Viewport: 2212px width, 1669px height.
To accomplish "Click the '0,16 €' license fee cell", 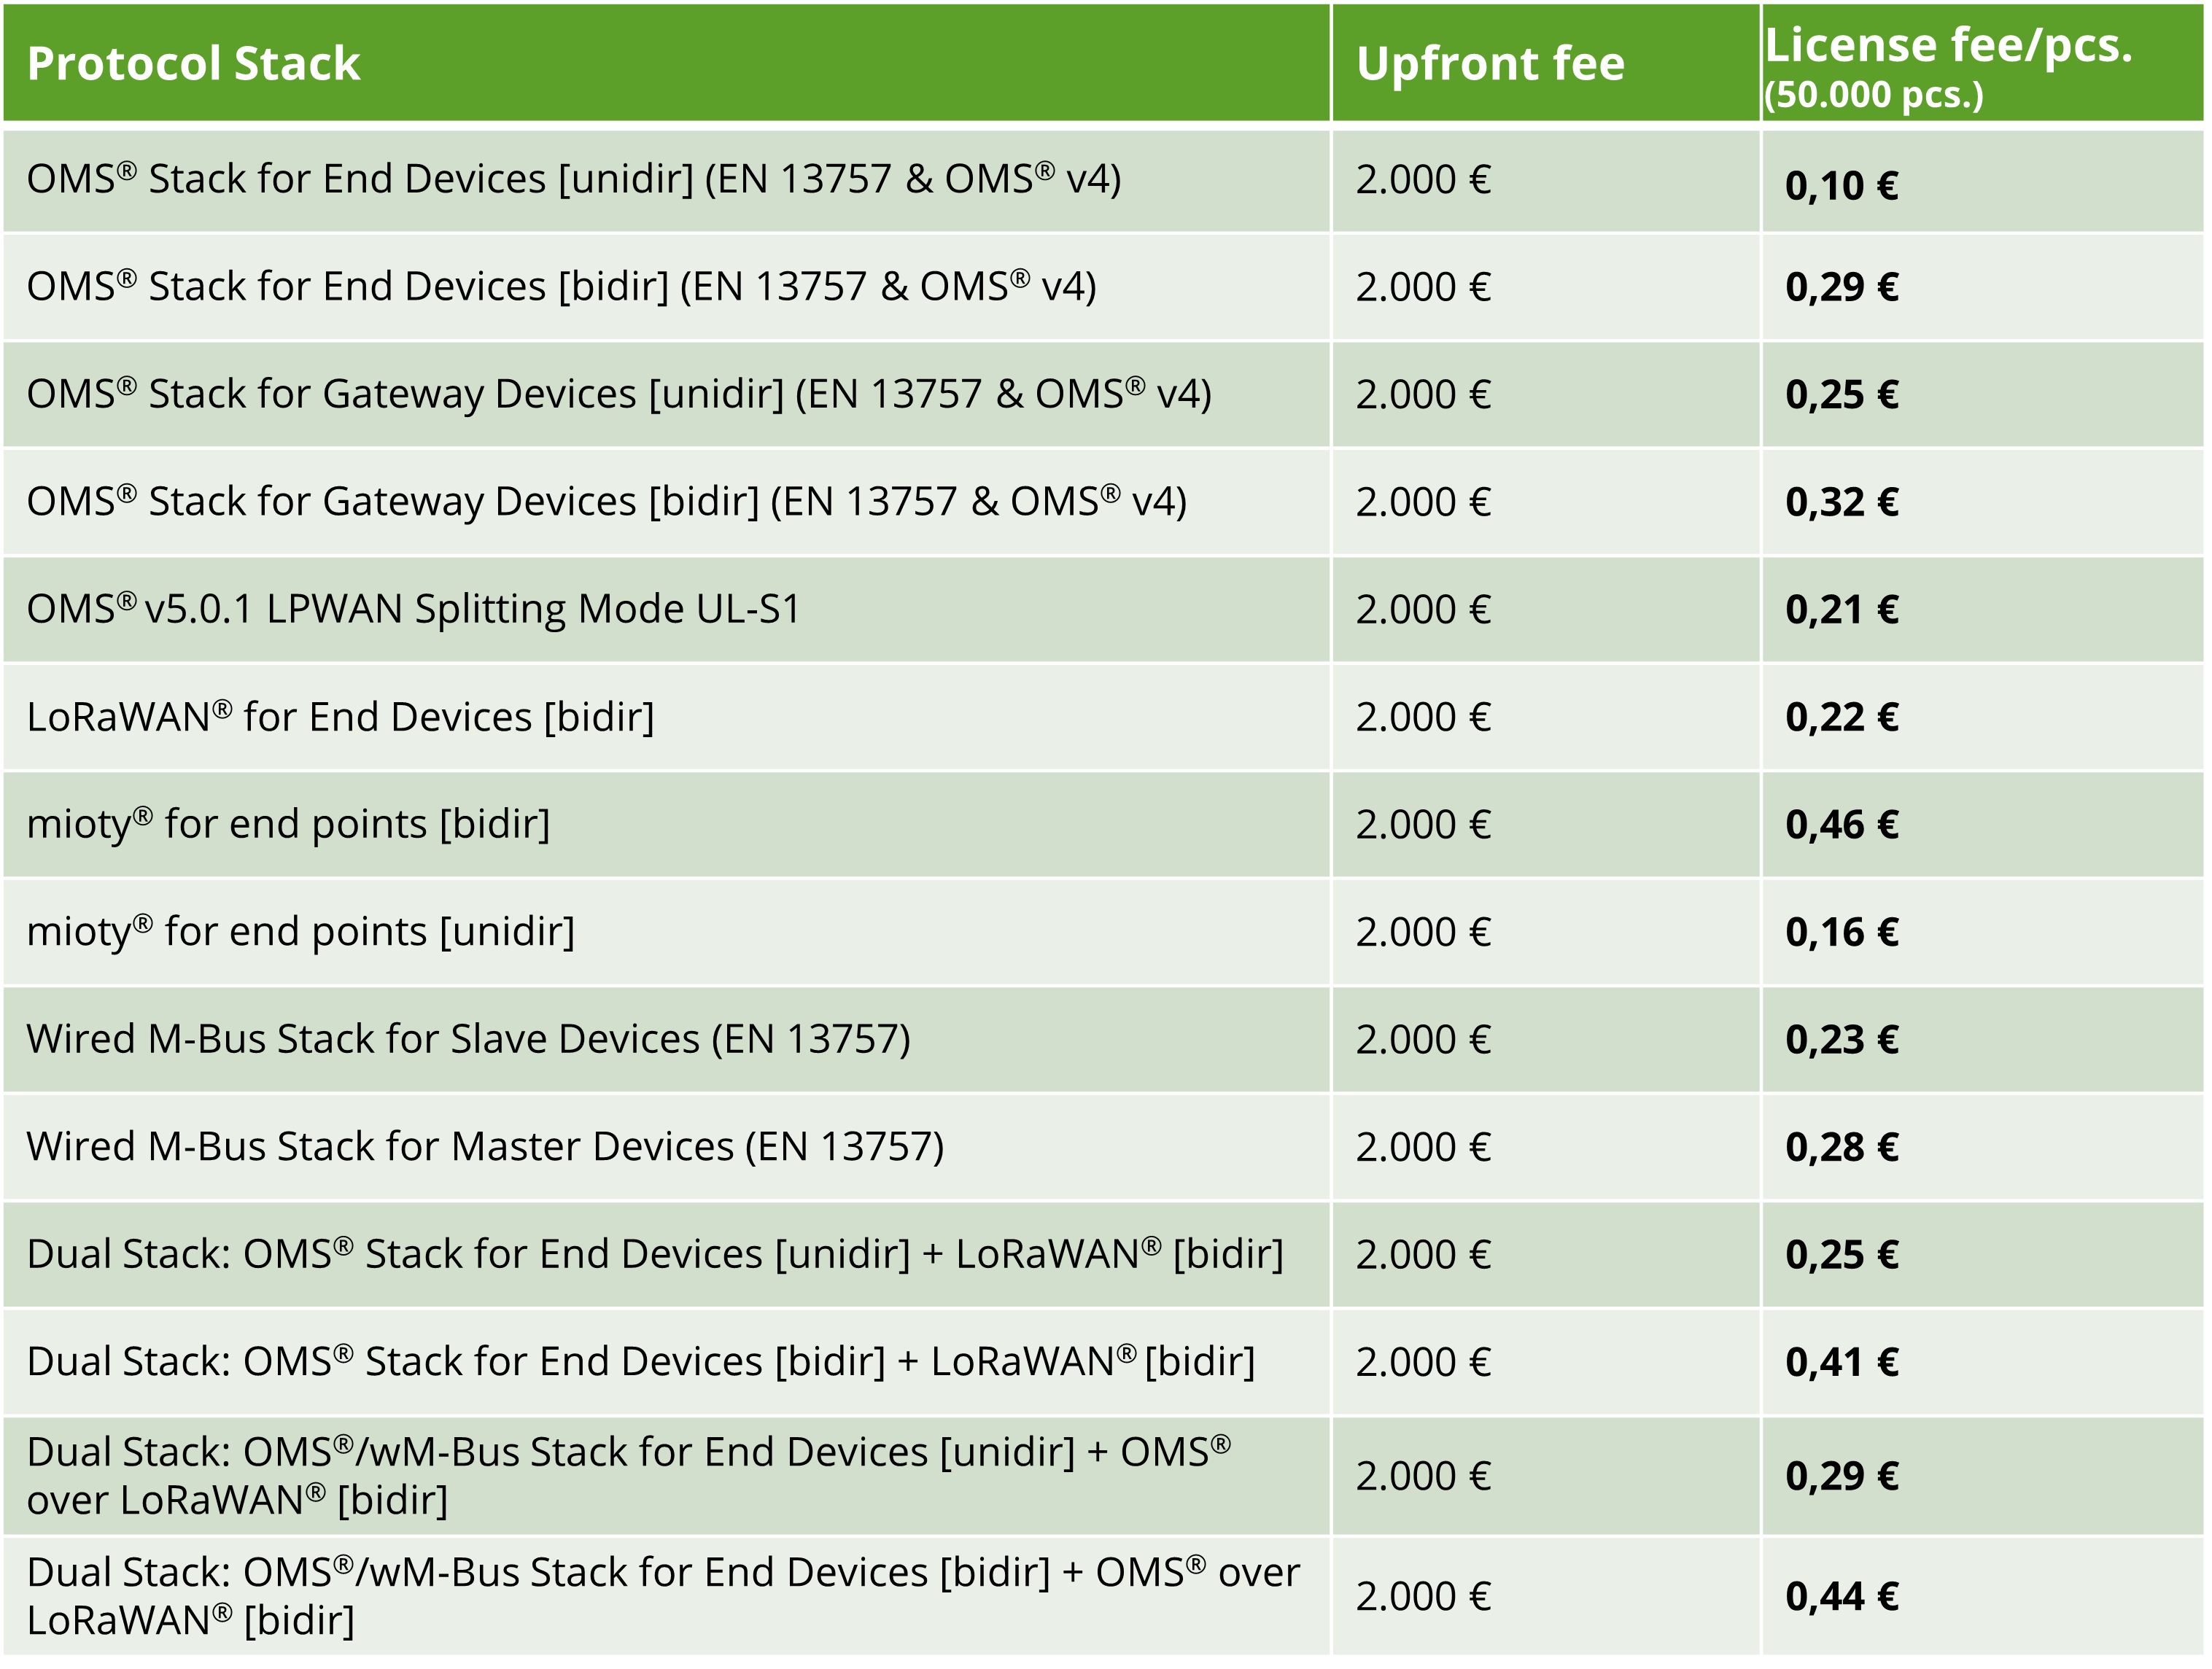I will point(1842,932).
